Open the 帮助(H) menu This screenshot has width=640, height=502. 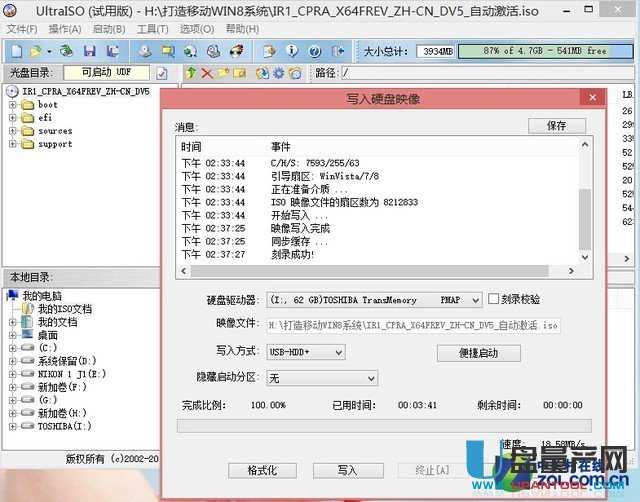(x=242, y=29)
